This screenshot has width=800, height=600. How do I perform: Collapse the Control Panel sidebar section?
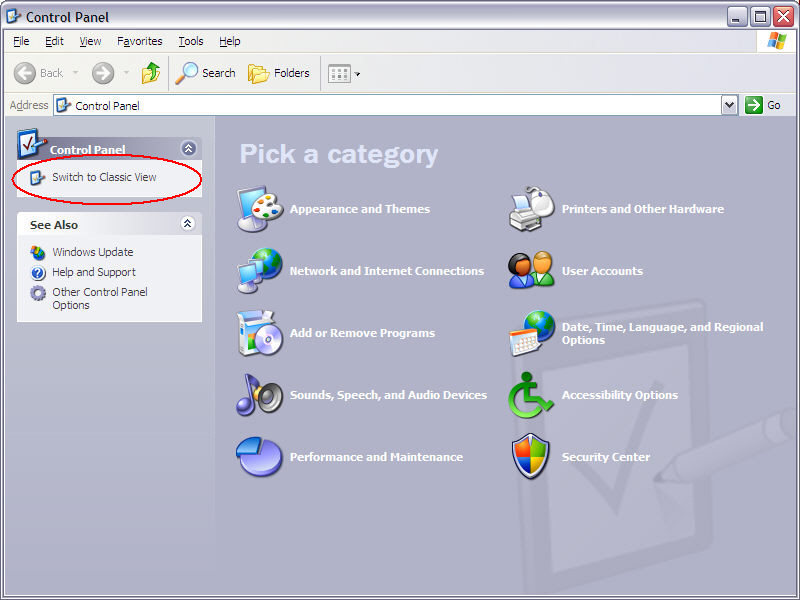(188, 148)
